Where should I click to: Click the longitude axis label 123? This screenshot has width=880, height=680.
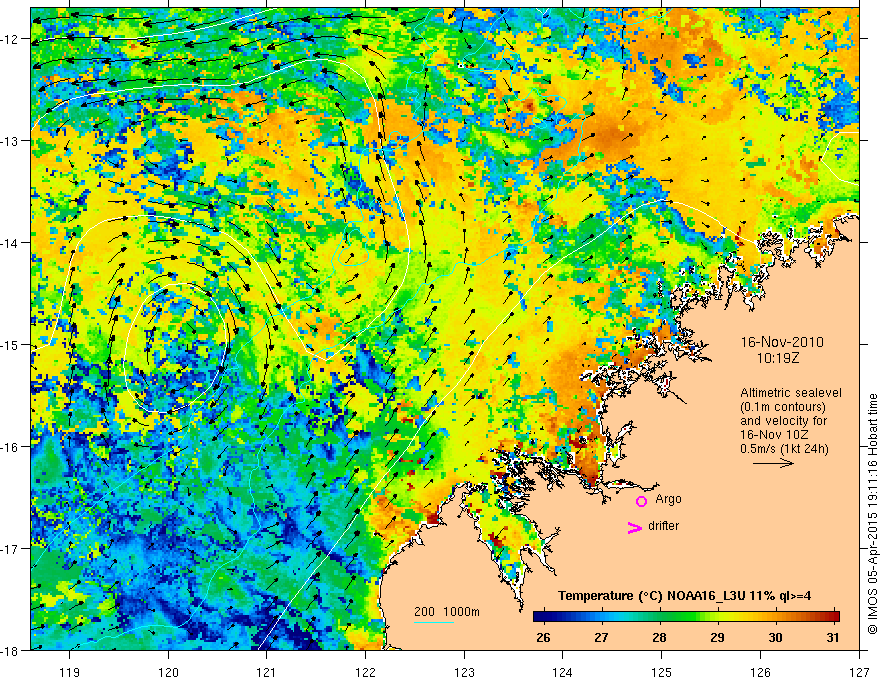click(464, 672)
